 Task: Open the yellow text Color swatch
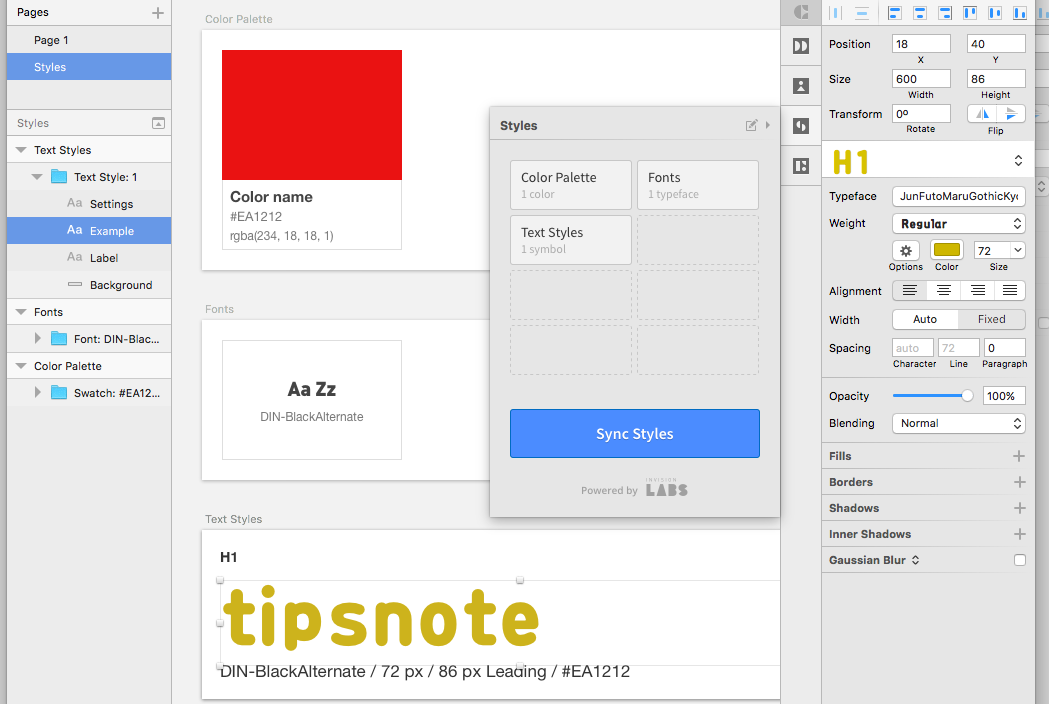(947, 250)
